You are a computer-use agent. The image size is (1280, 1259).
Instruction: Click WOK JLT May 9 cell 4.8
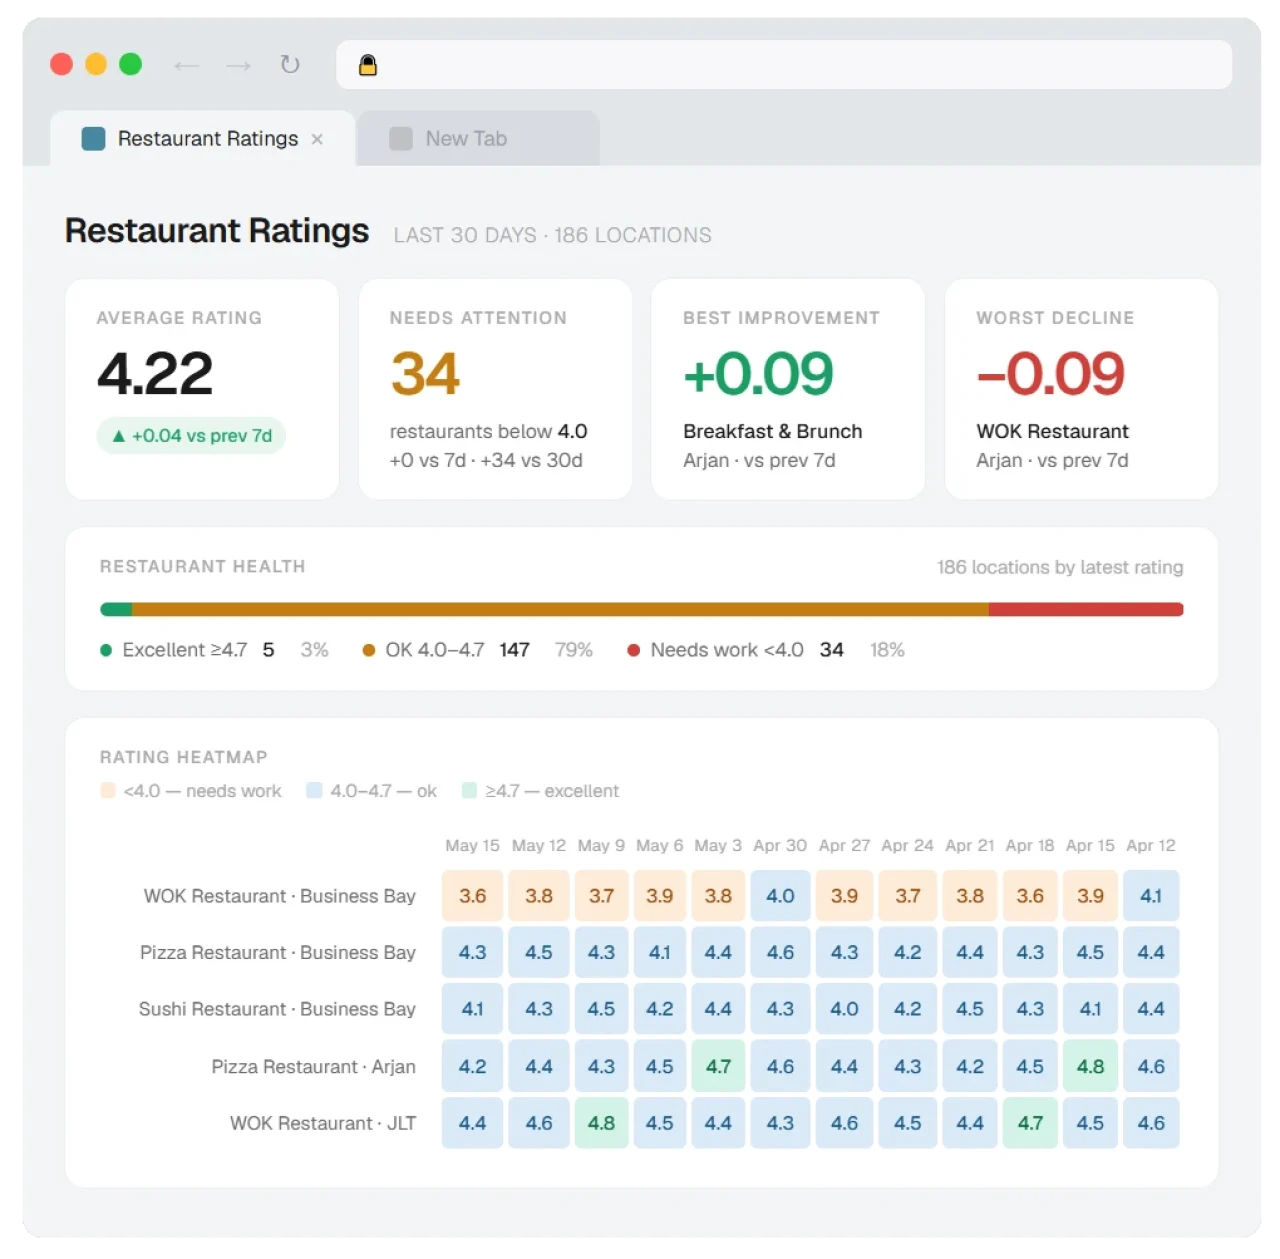coord(601,1123)
